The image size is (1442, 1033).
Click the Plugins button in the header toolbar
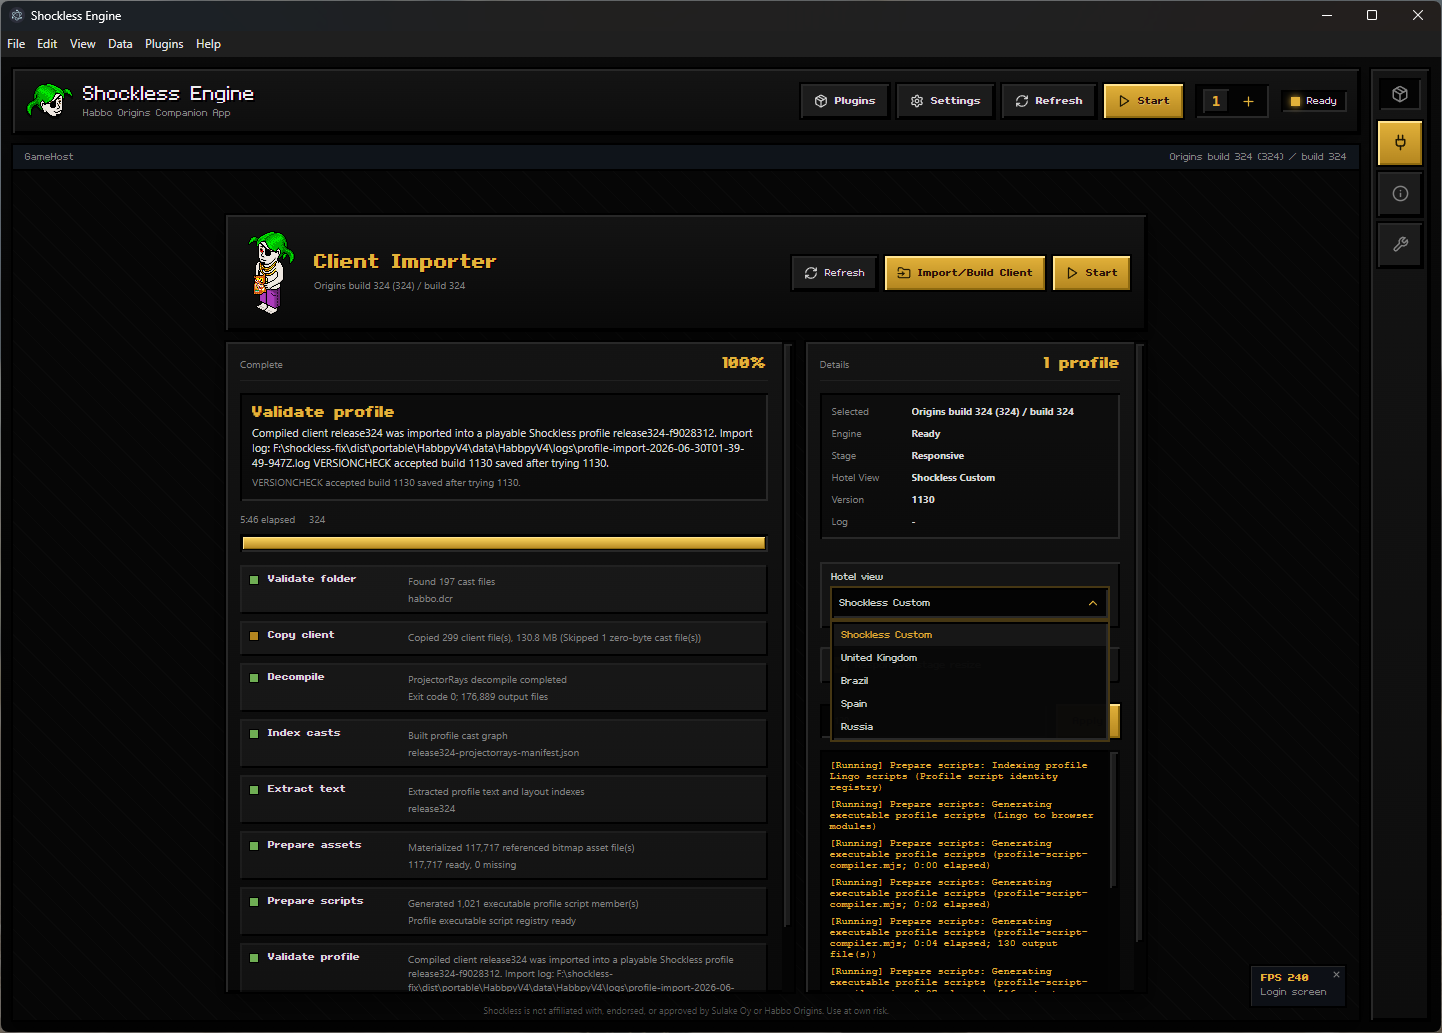point(845,101)
